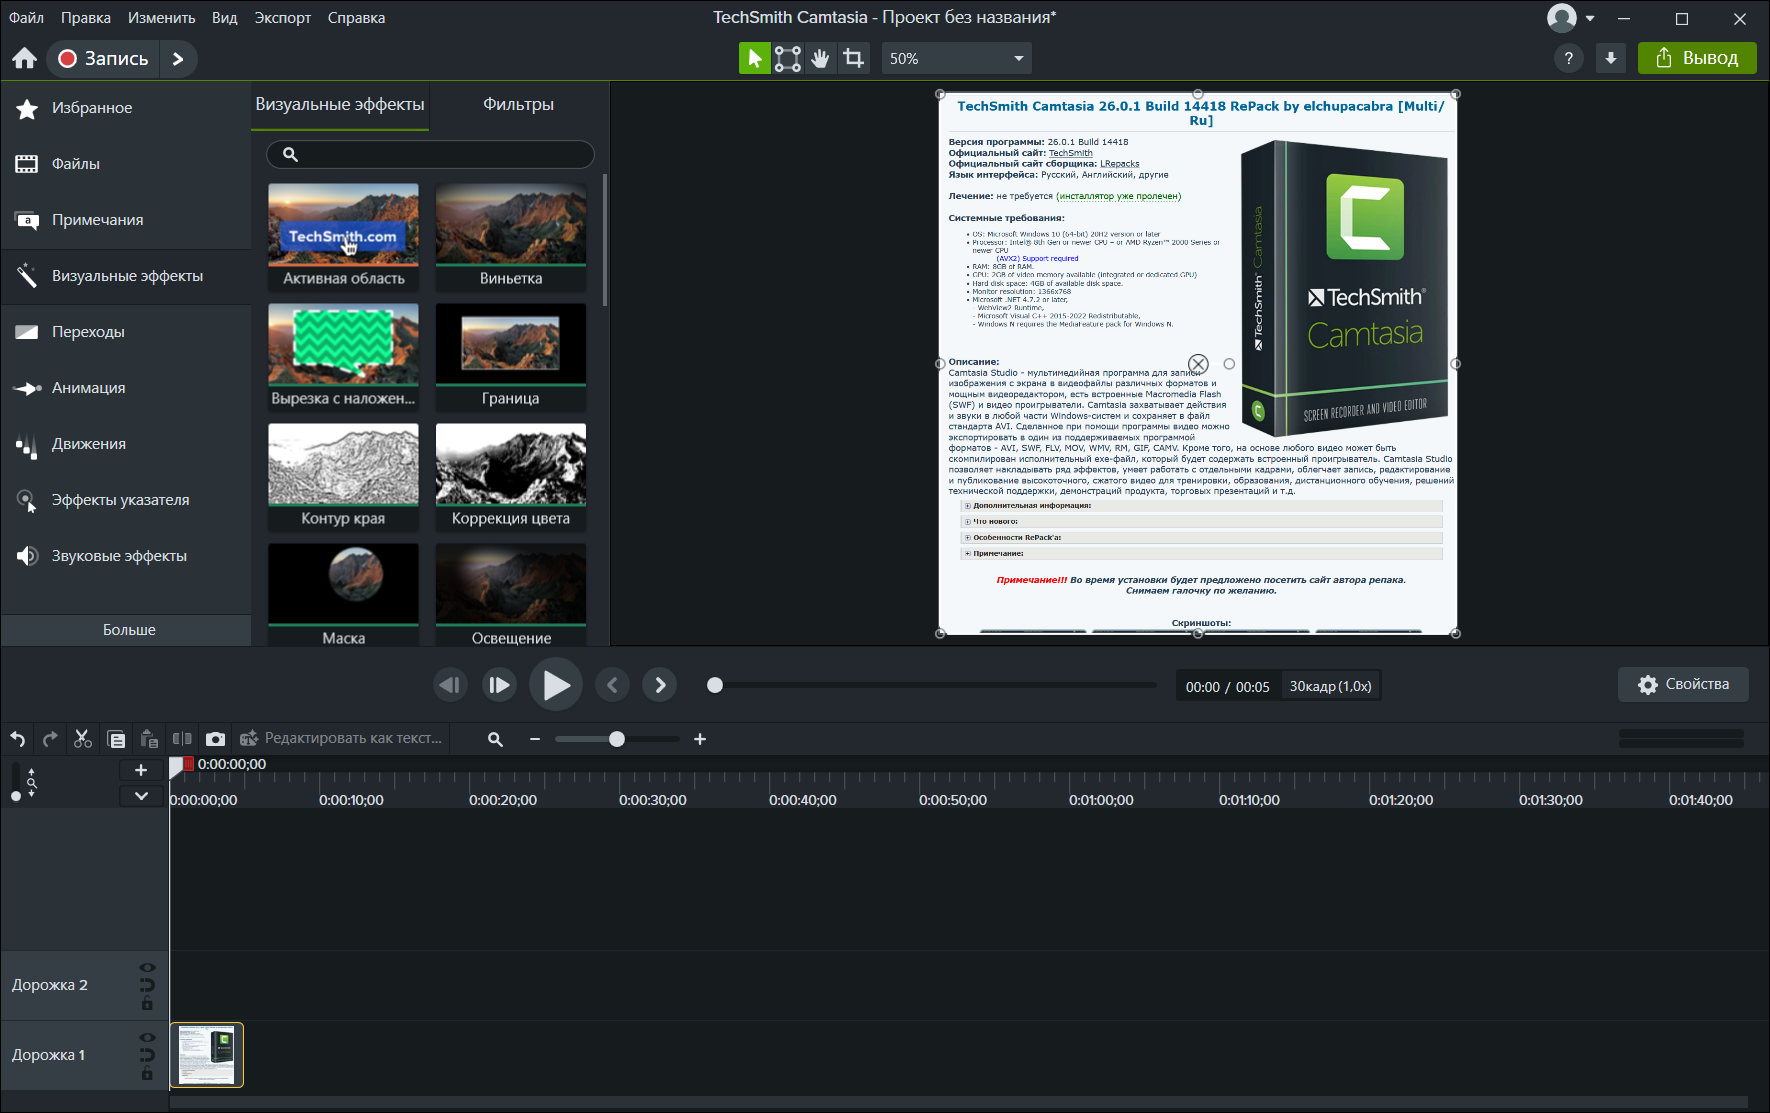The image size is (1770, 1113).
Task: Toggle magnetic snapping on Дорожка 1
Action: click(147, 1055)
